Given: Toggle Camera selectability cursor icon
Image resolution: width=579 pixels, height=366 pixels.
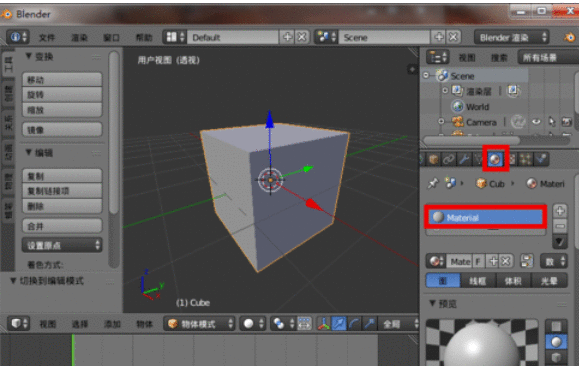Looking at the screenshot, I should 552,122.
